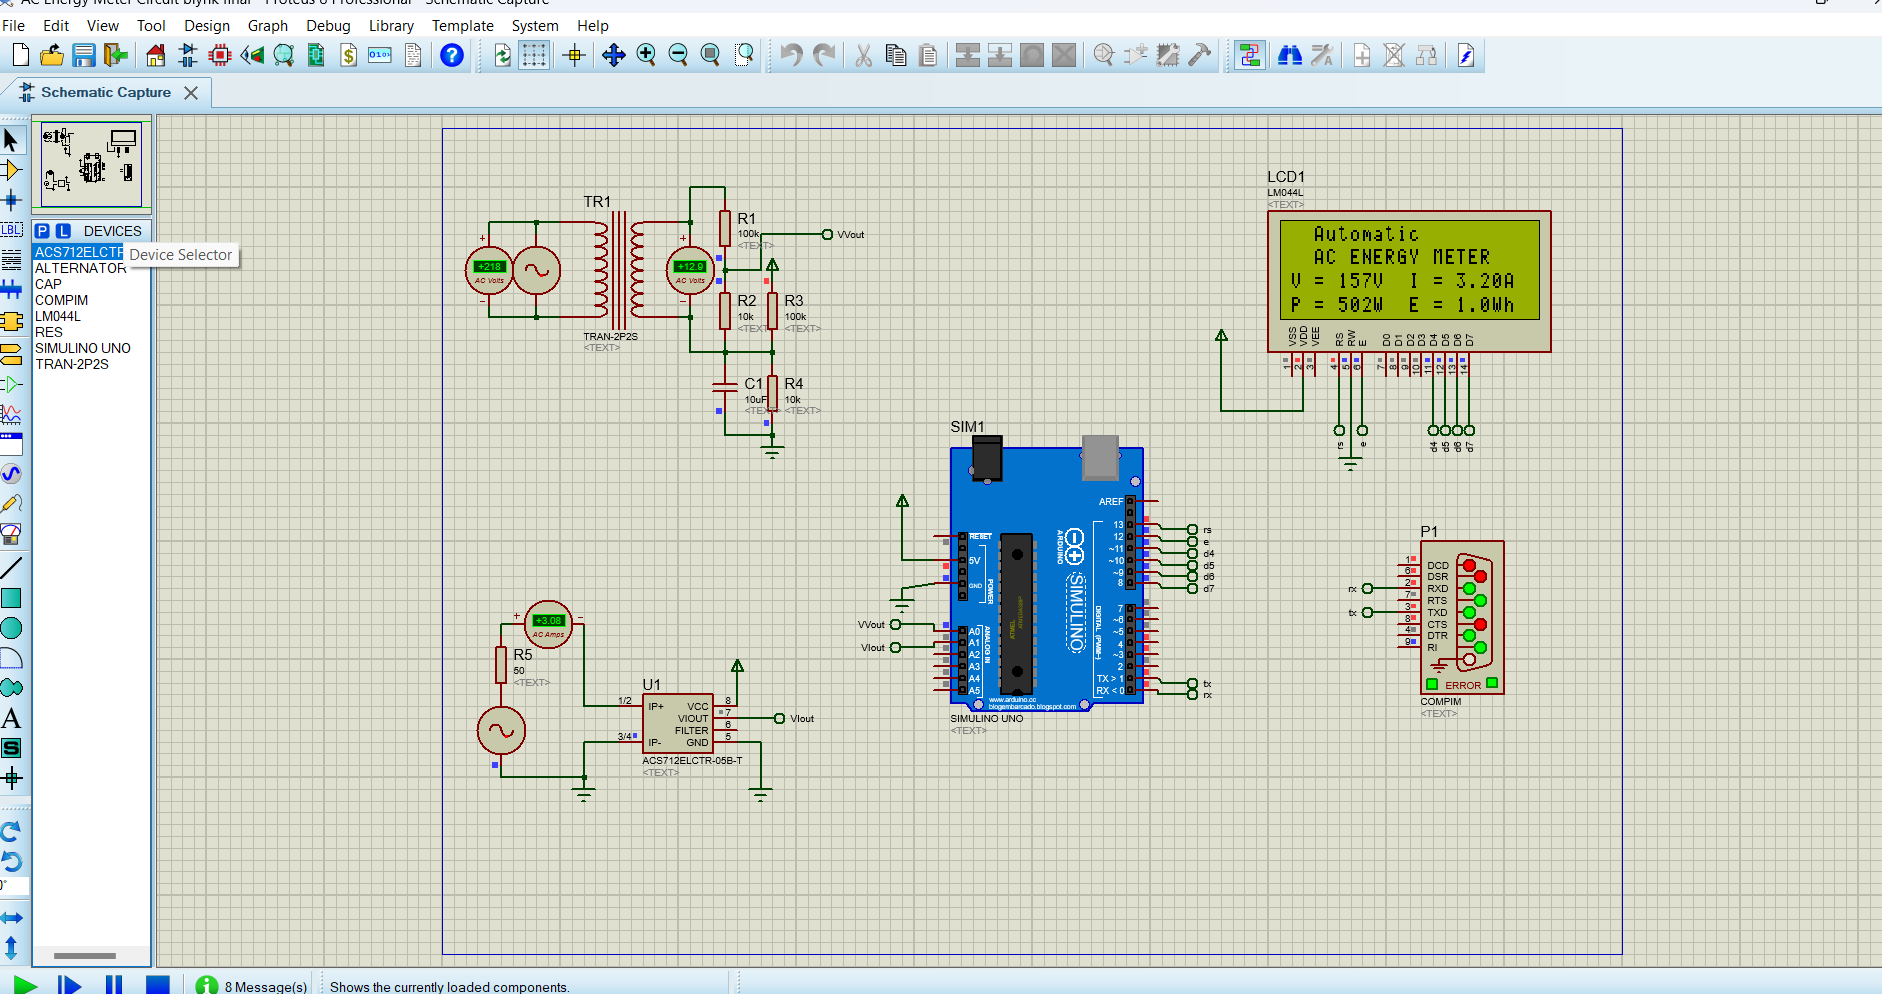The width and height of the screenshot is (1882, 994).
Task: Select SIMULINO UNO in the devices list
Action: click(x=82, y=348)
